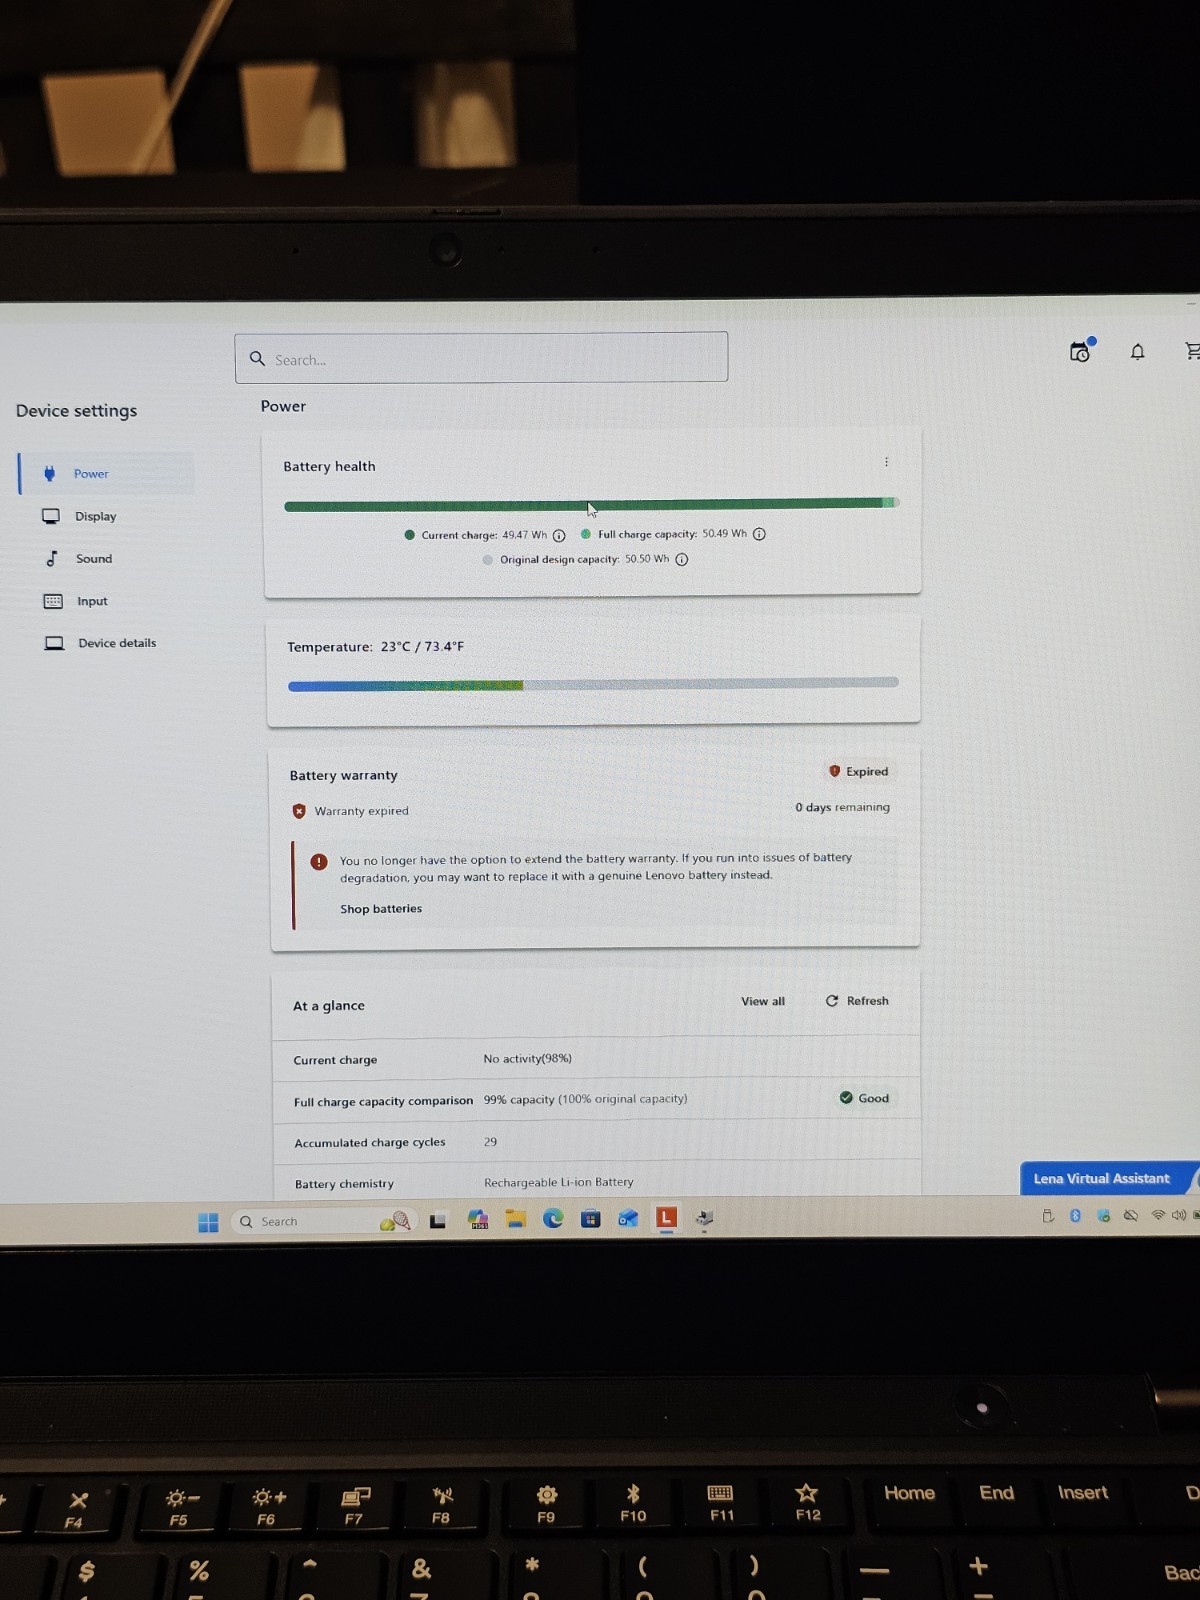Viewport: 1200px width, 1600px height.
Task: Select Power in Device settings sidebar
Action: pyautogui.click(x=106, y=473)
